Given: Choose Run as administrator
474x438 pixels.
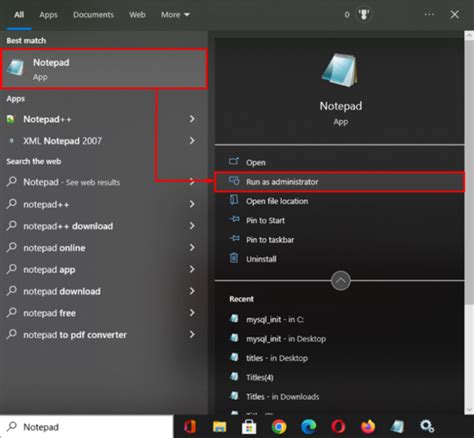Looking at the screenshot, I should pos(339,182).
